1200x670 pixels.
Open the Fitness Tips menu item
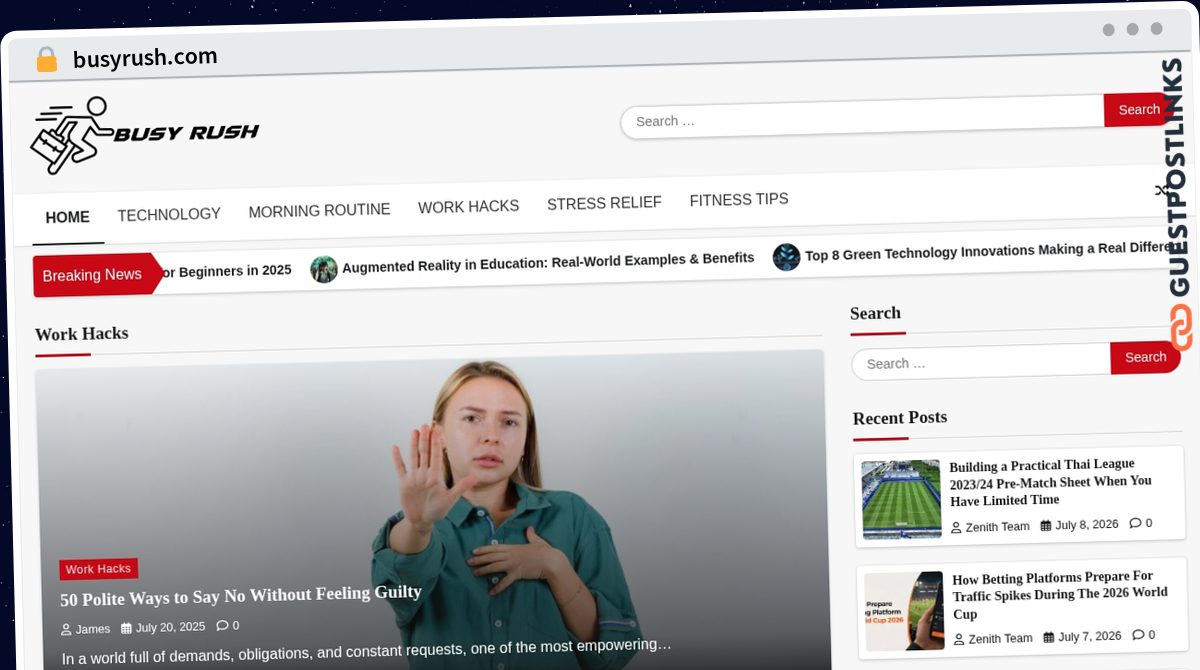(739, 200)
